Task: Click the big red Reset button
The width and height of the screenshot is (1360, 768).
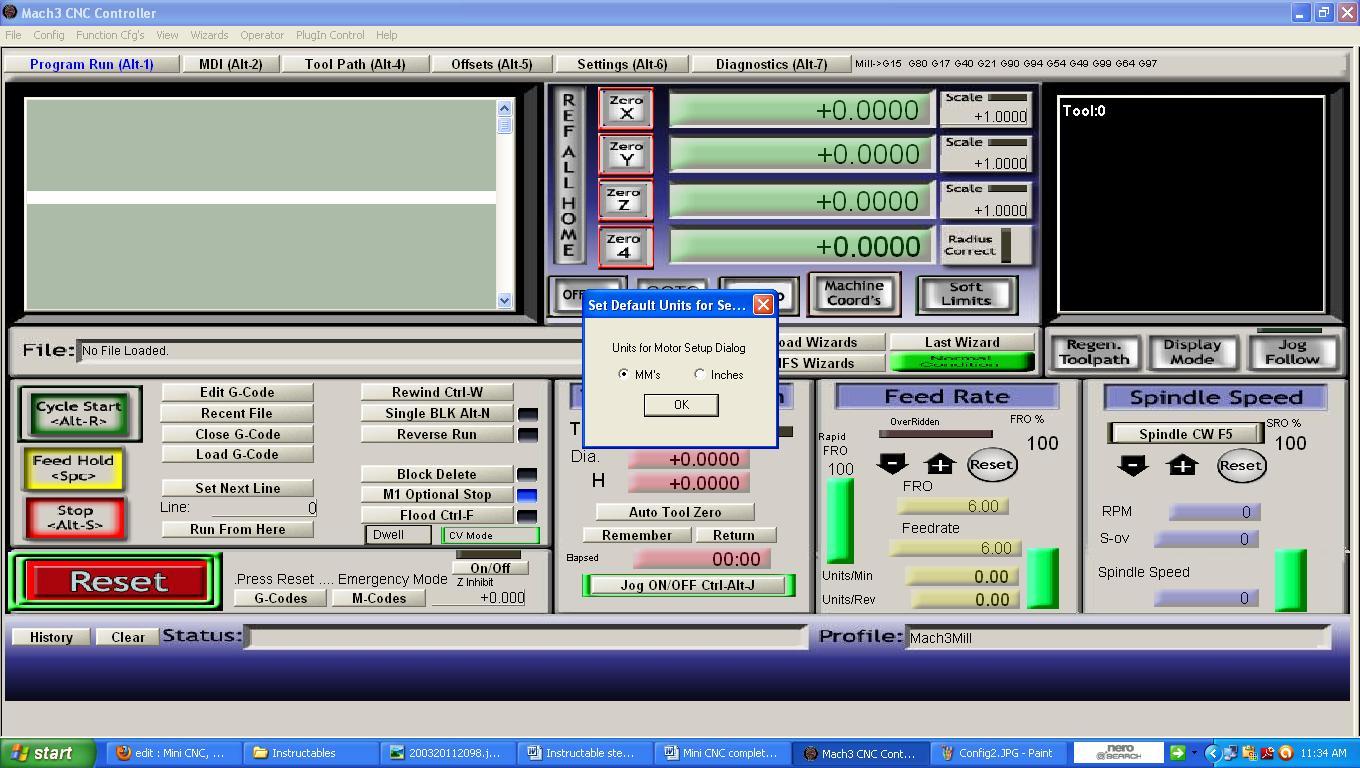Action: pos(117,581)
